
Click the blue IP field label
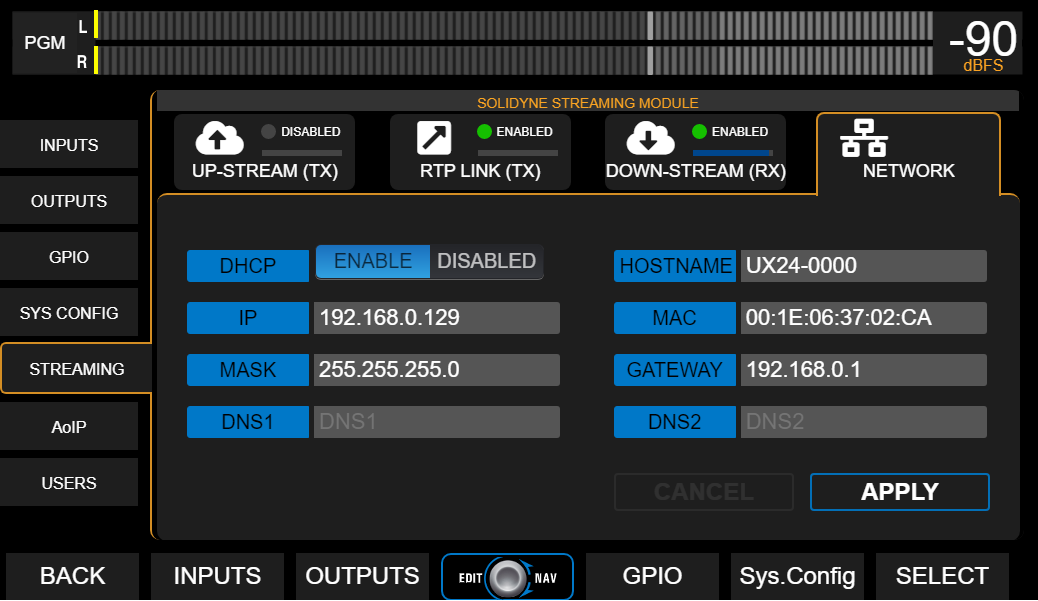(247, 318)
